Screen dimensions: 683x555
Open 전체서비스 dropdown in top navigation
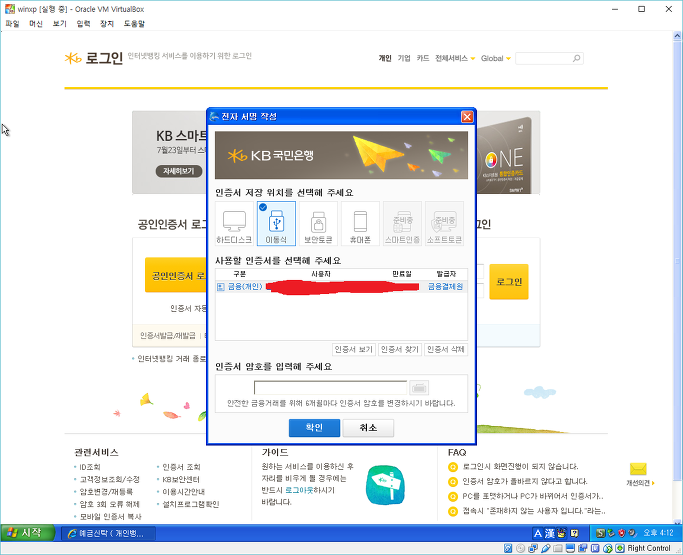(x=455, y=58)
